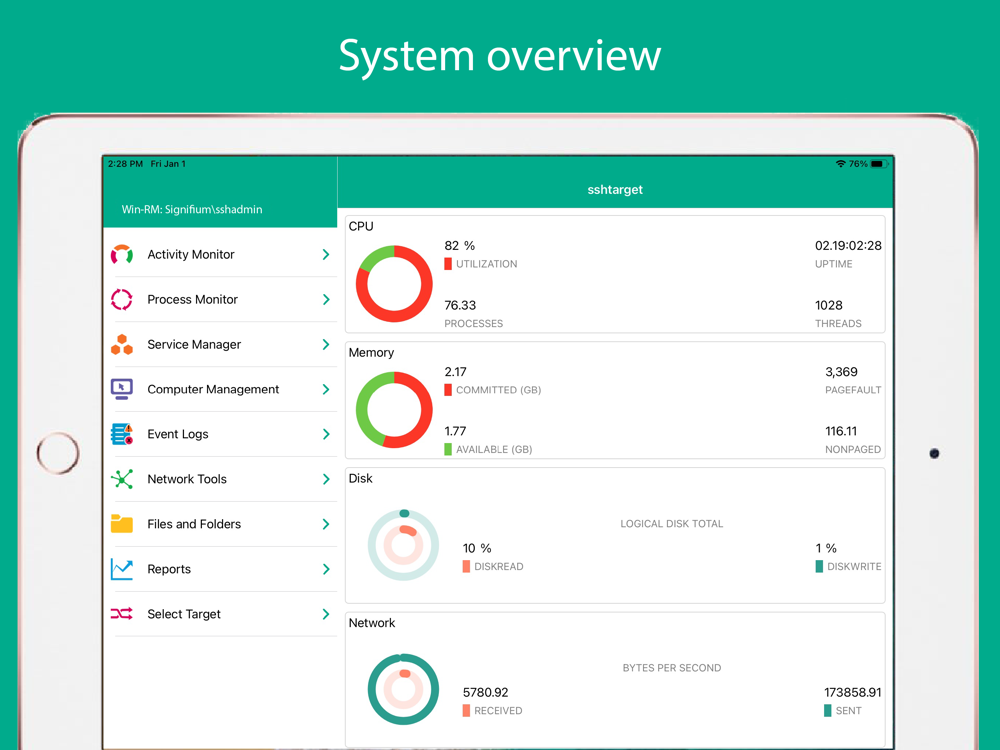Click the red COMMITTED (GB) swatch
The height and width of the screenshot is (750, 1000).
pos(448,390)
